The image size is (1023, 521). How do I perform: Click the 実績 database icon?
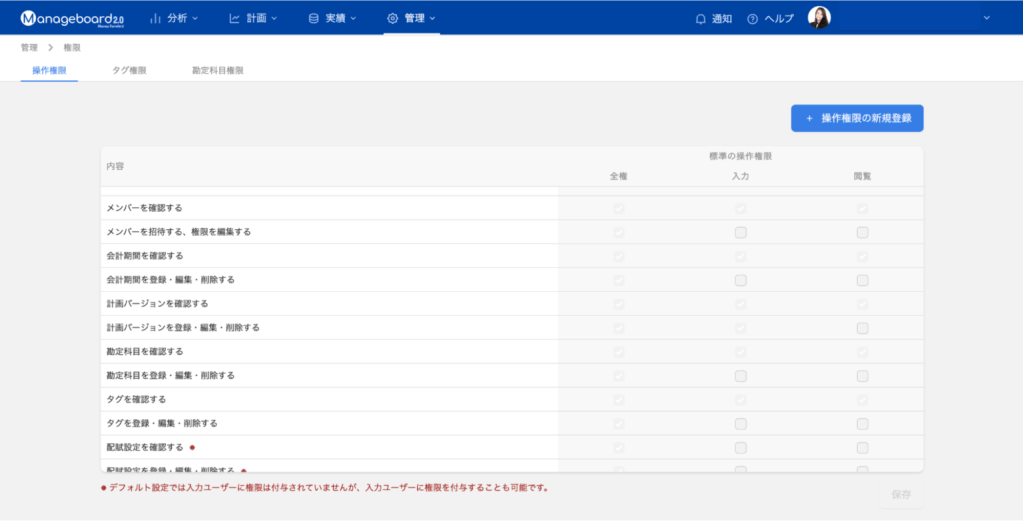click(313, 18)
